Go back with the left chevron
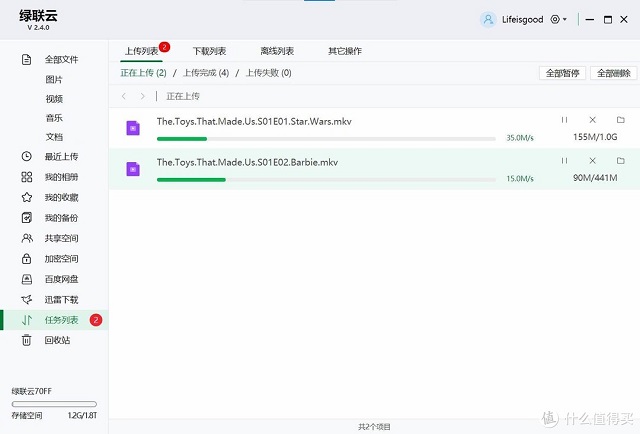Viewport: 640px width, 434px height. tap(124, 96)
